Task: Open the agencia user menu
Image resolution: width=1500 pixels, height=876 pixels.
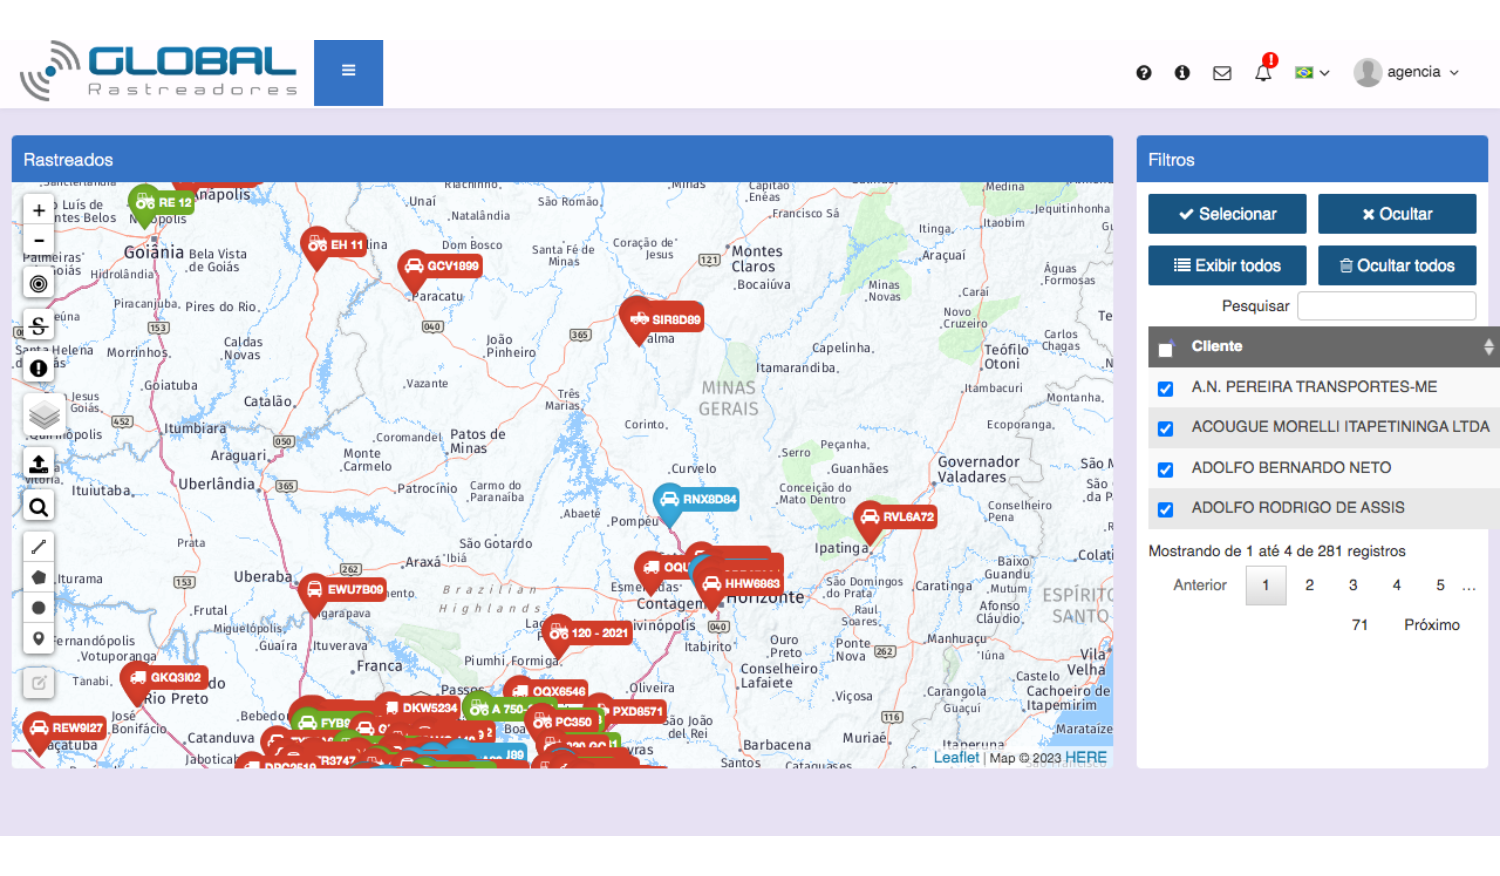Action: pos(1406,72)
